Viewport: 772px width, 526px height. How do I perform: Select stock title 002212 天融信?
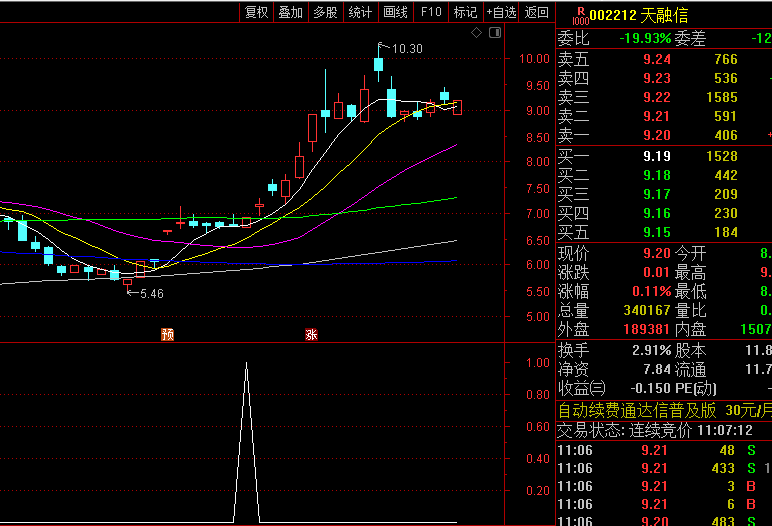point(639,16)
